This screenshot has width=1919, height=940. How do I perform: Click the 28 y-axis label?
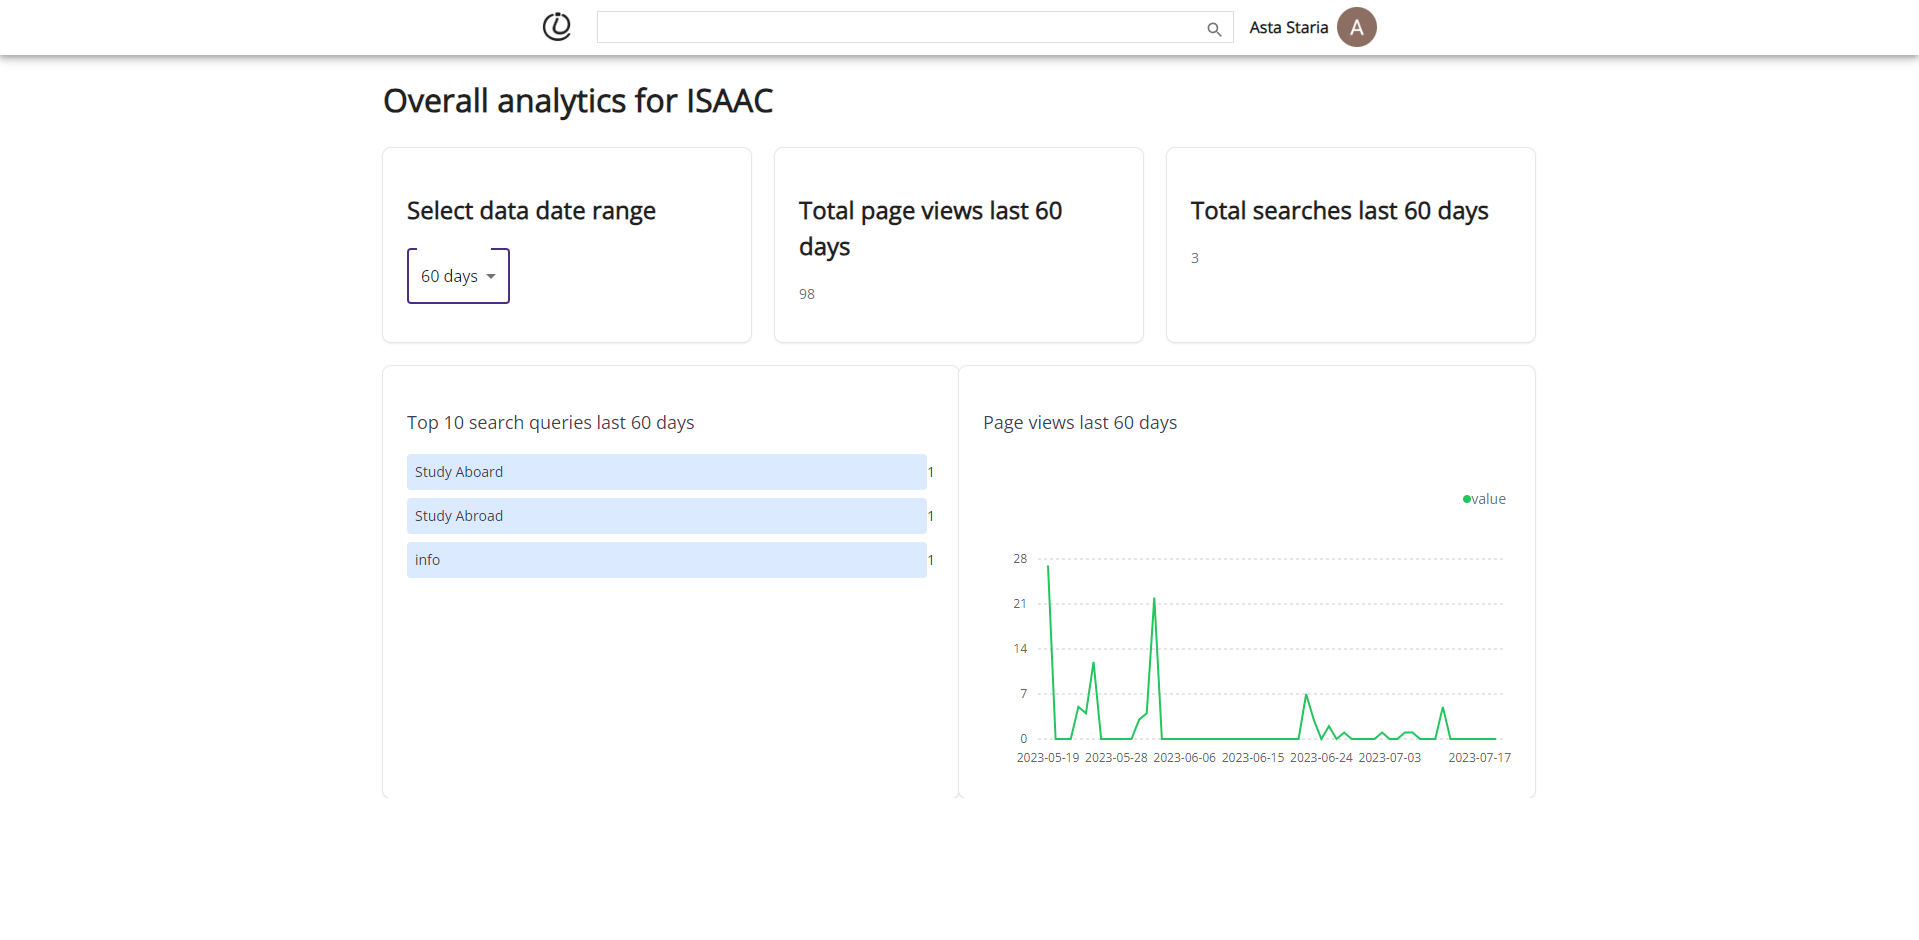[1020, 559]
